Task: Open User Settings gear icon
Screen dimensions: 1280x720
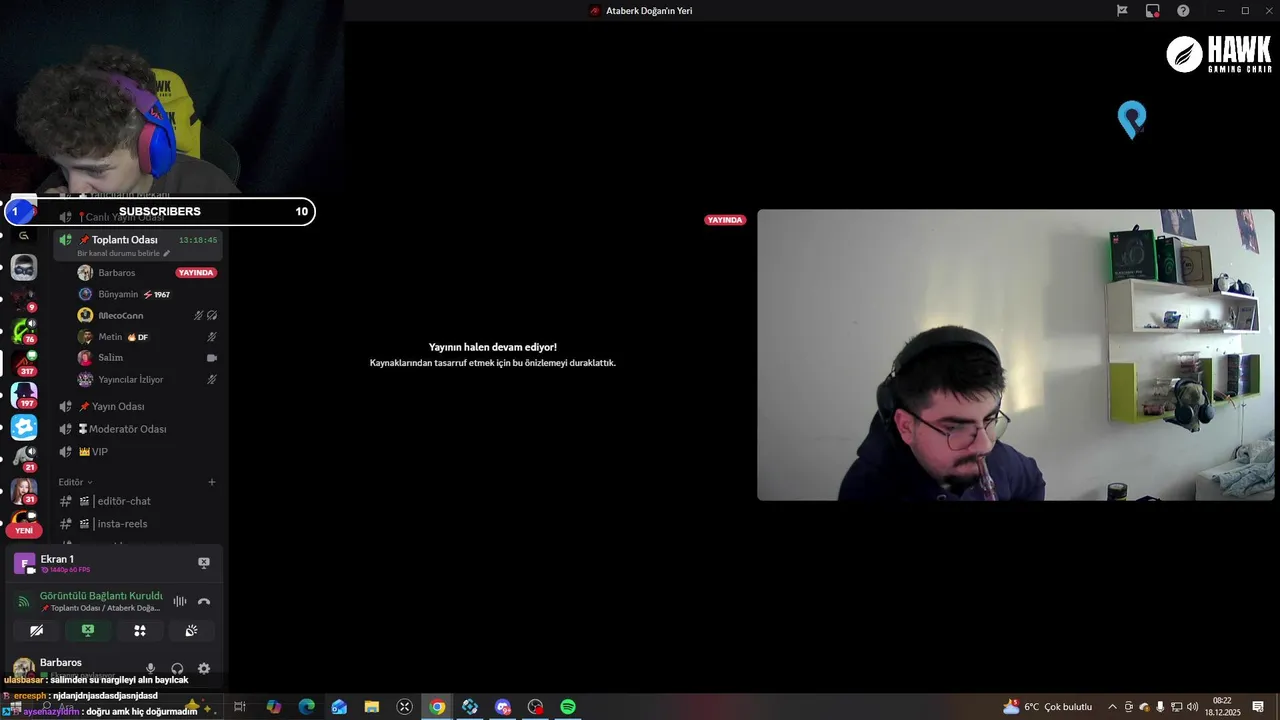Action: (x=204, y=668)
